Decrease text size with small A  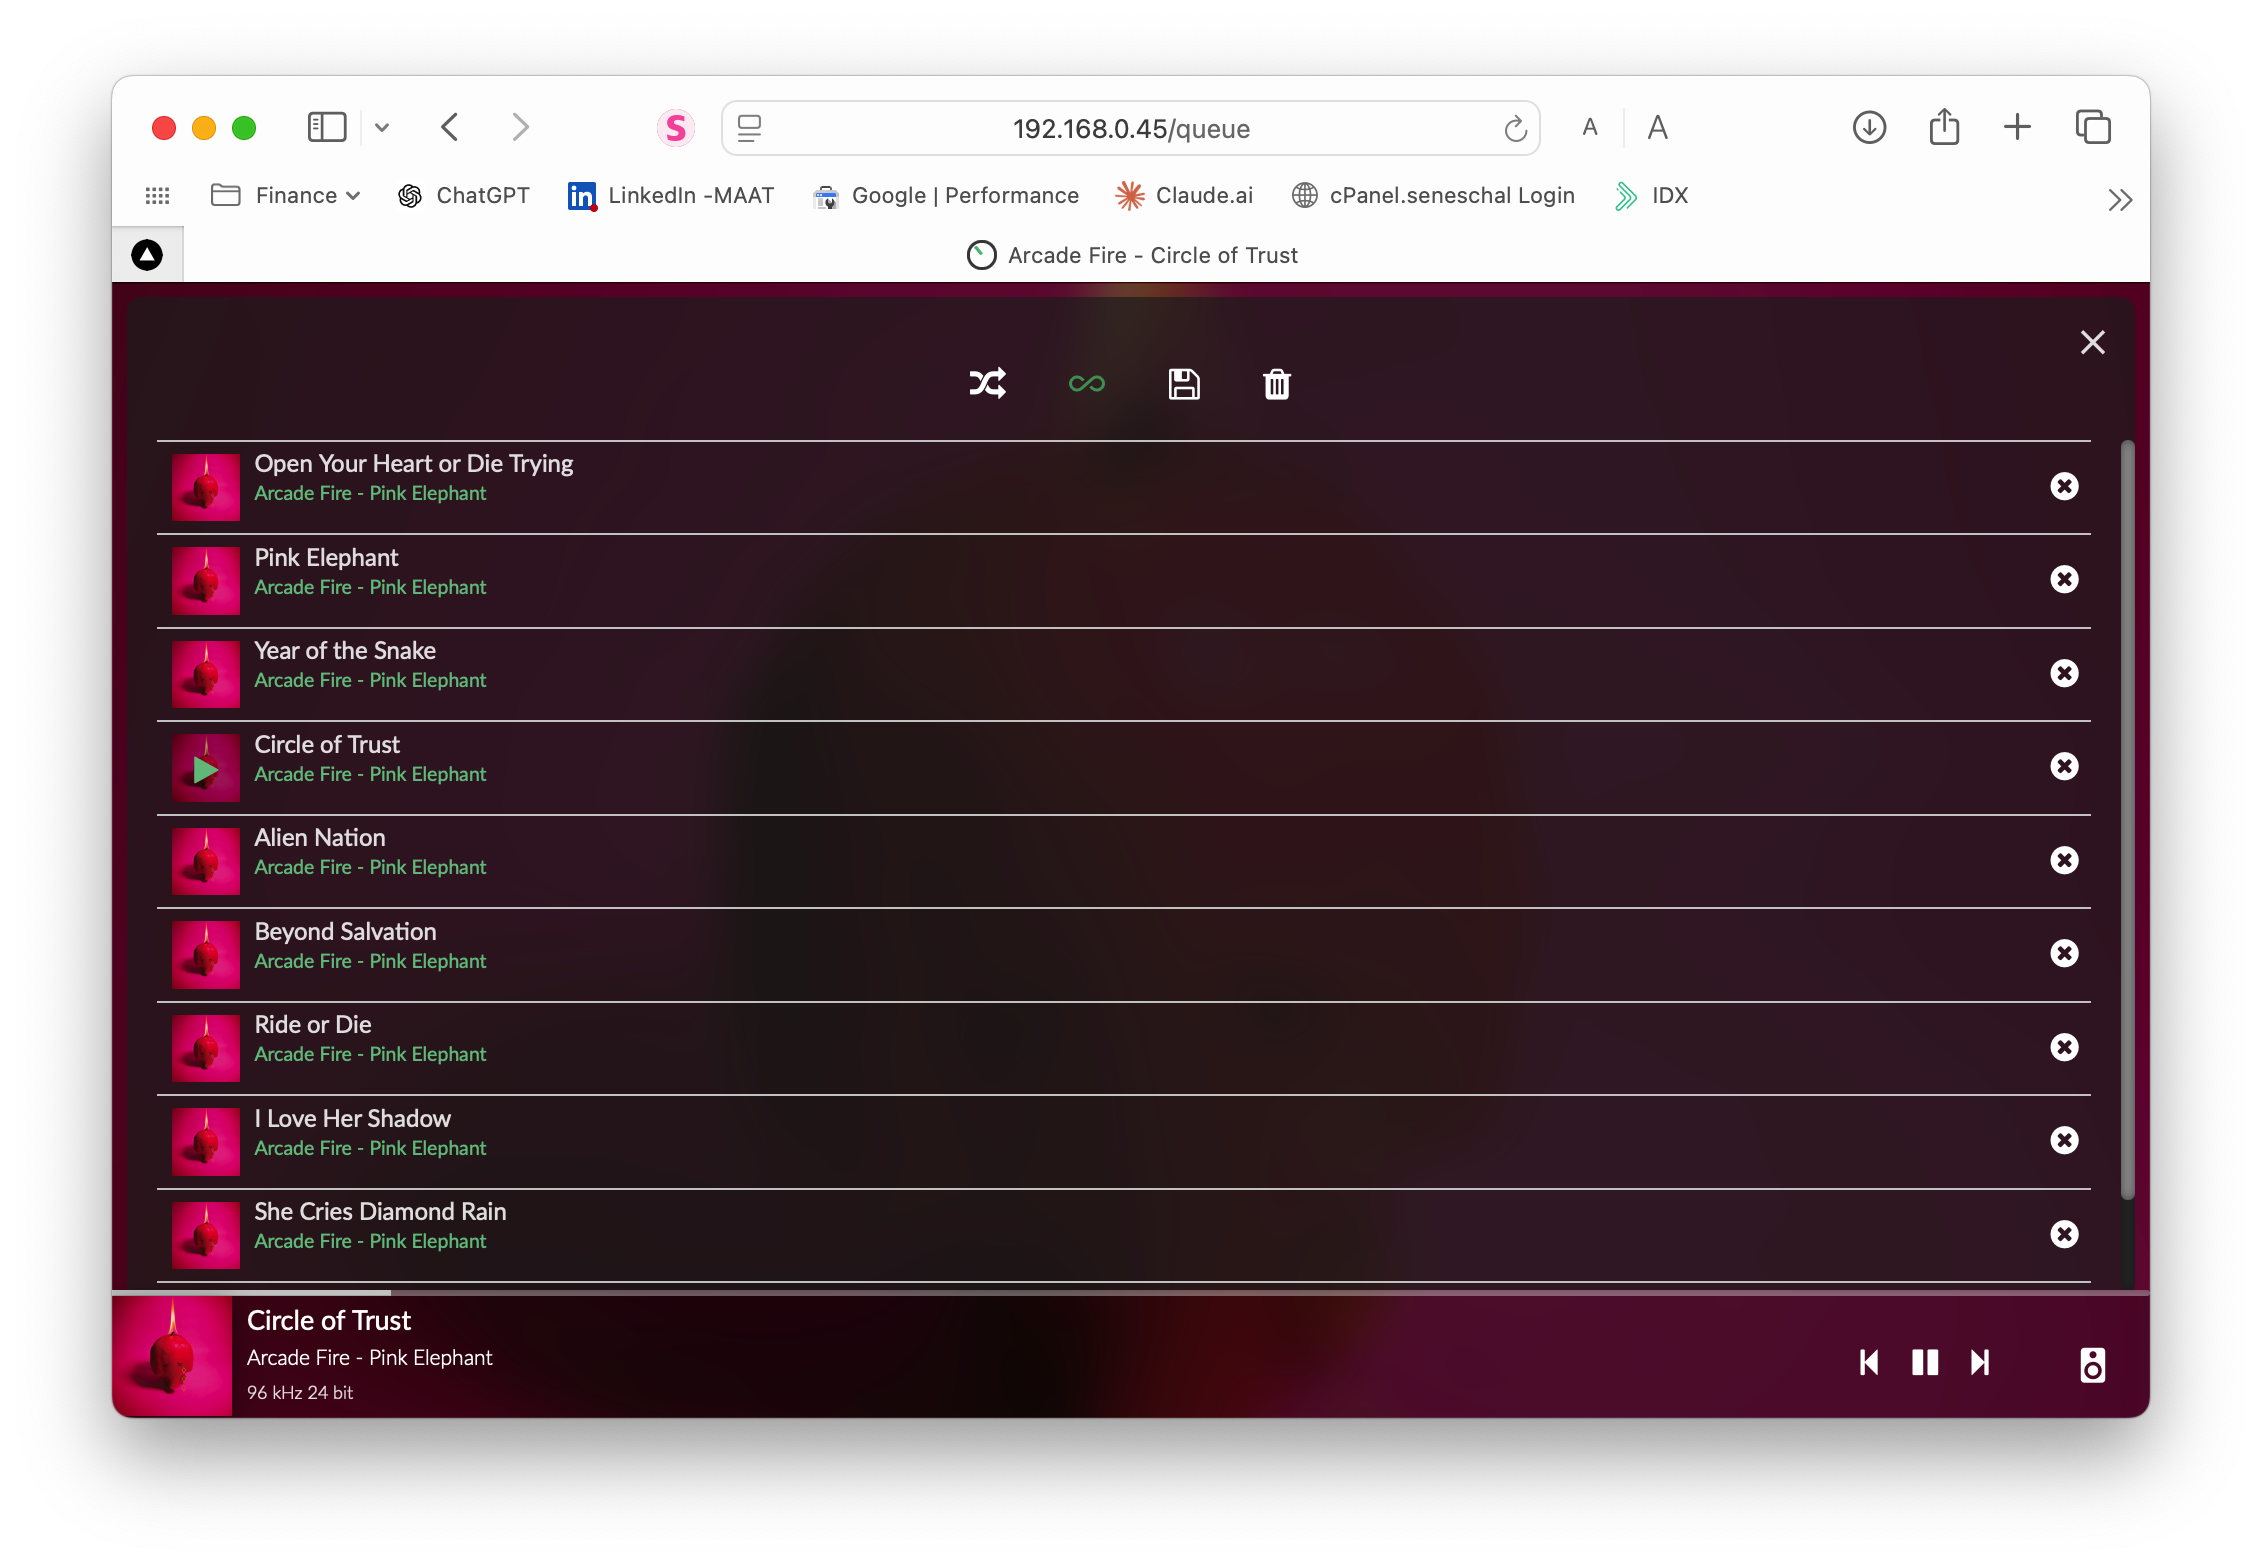(x=1590, y=128)
